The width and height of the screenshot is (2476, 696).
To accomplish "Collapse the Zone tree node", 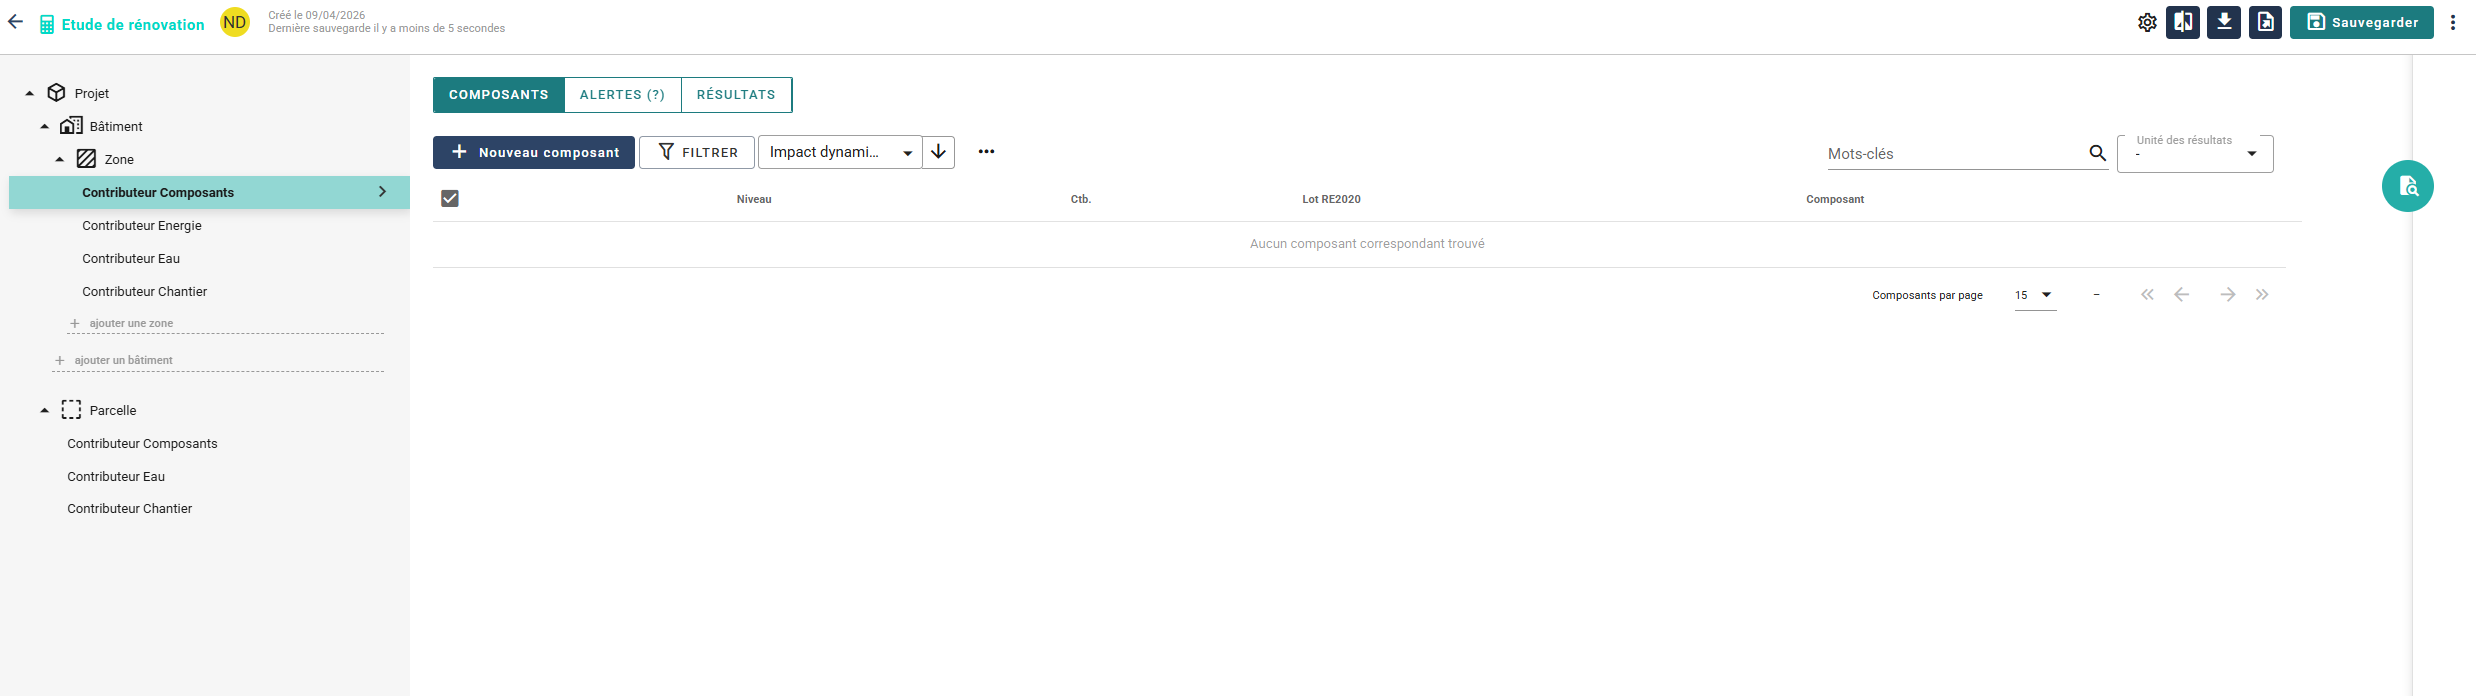I will [60, 159].
